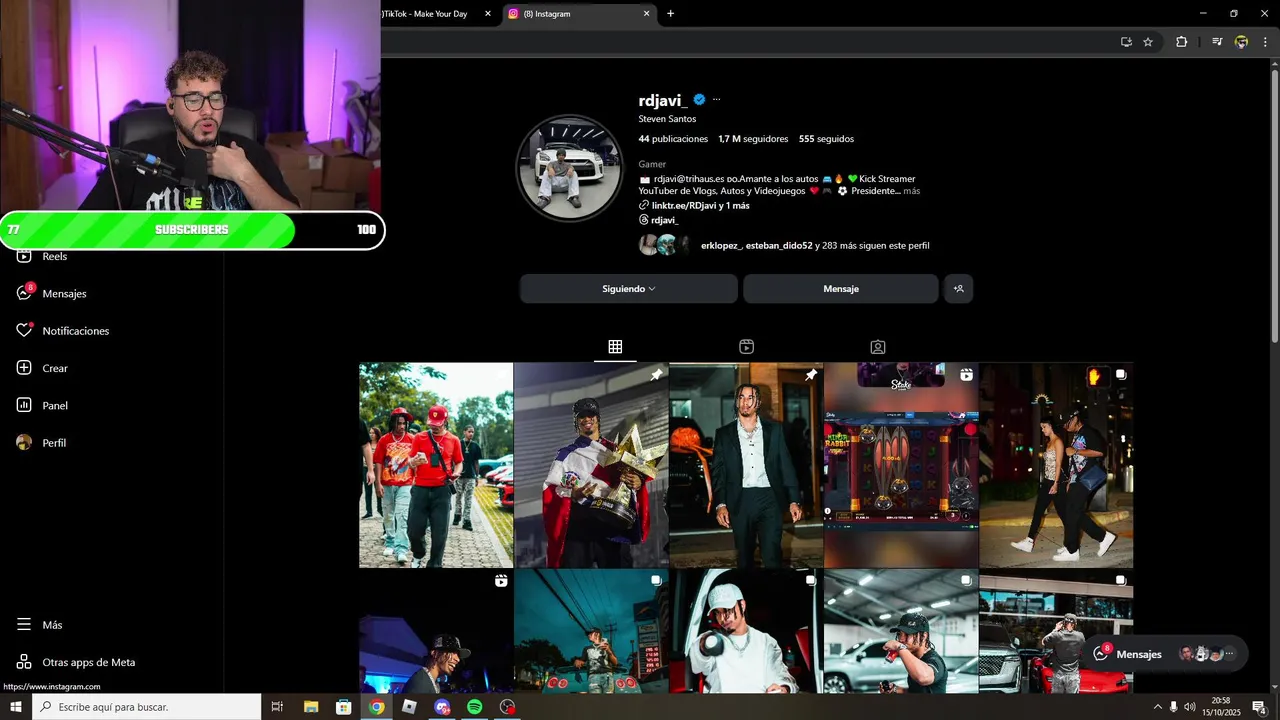Open post of man in white cap pointing
The width and height of the screenshot is (1280, 720).
point(746,632)
